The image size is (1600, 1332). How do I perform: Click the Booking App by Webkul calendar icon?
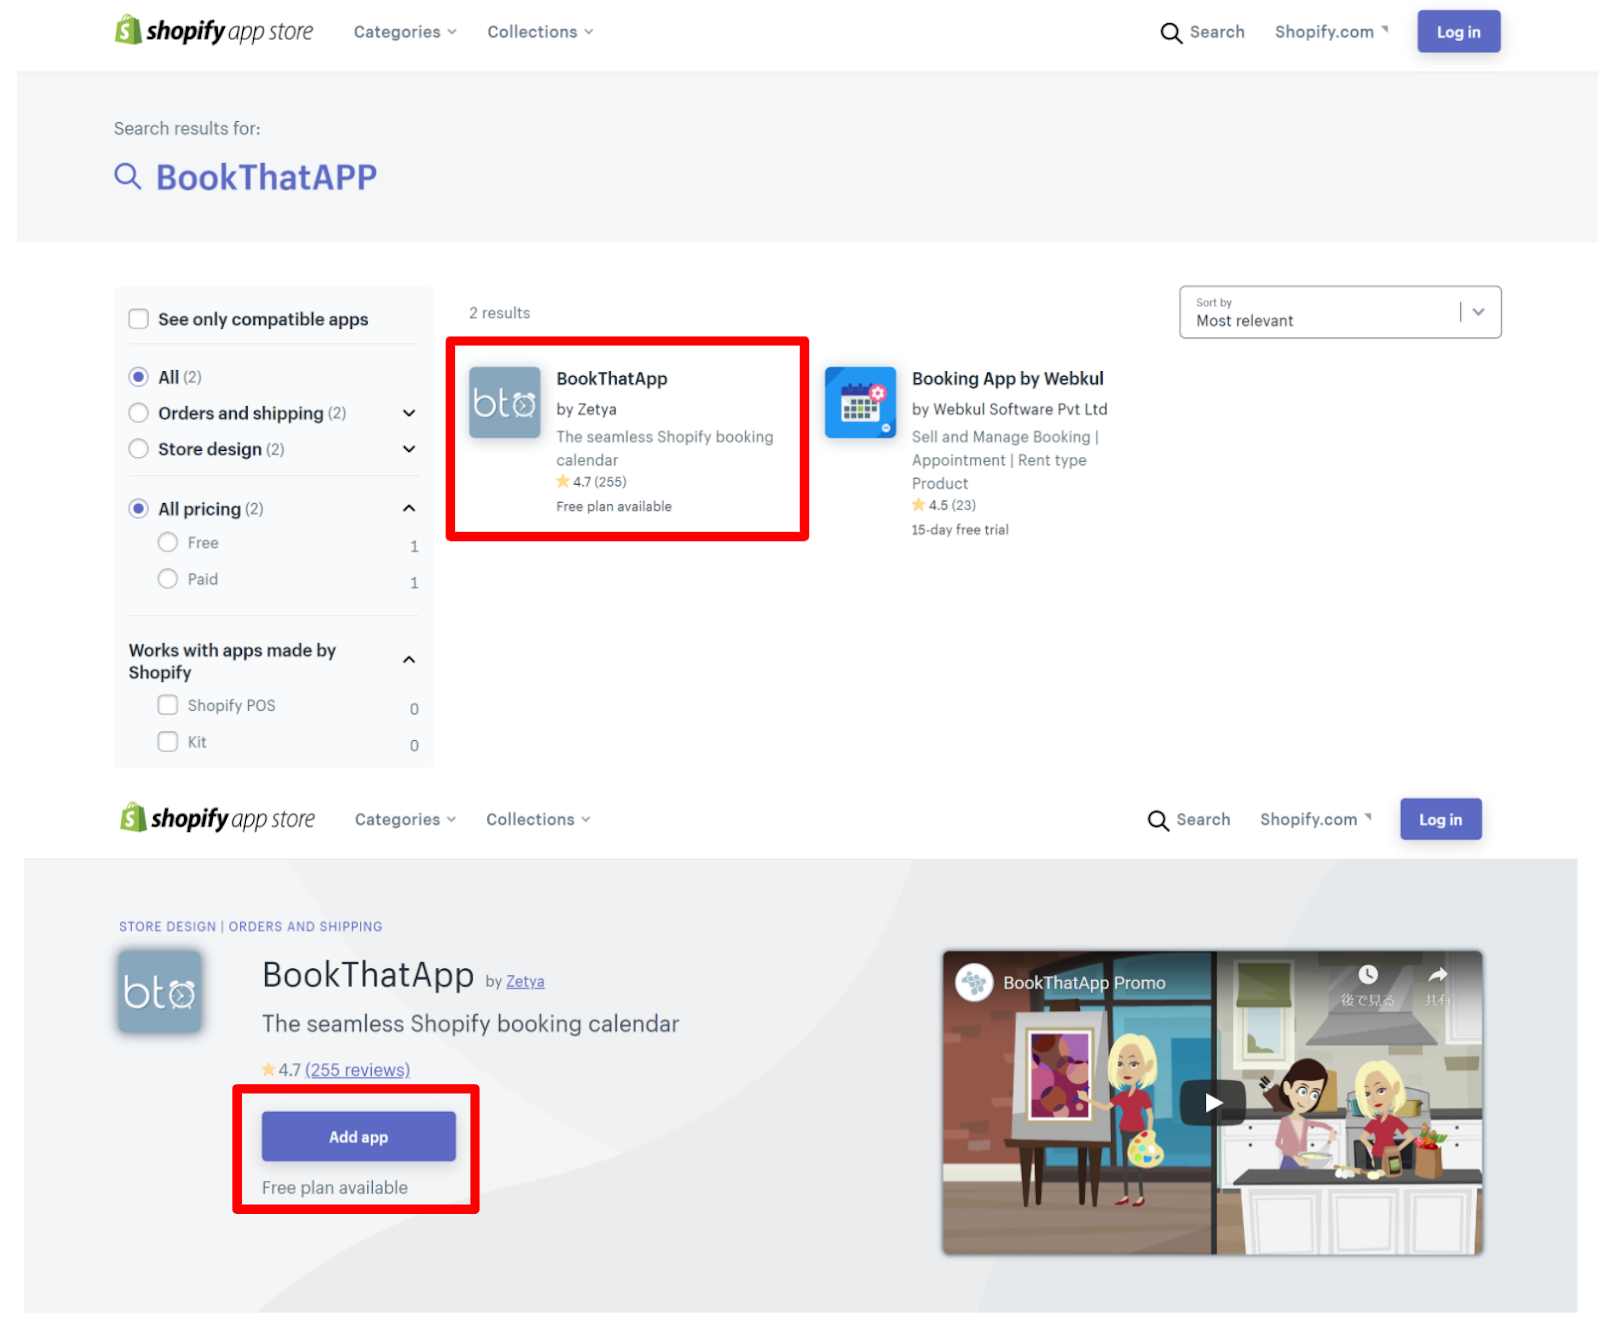(860, 402)
